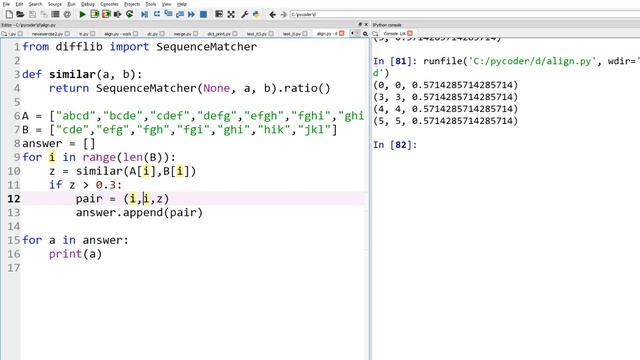Save the current file

pyautogui.click(x=32, y=14)
